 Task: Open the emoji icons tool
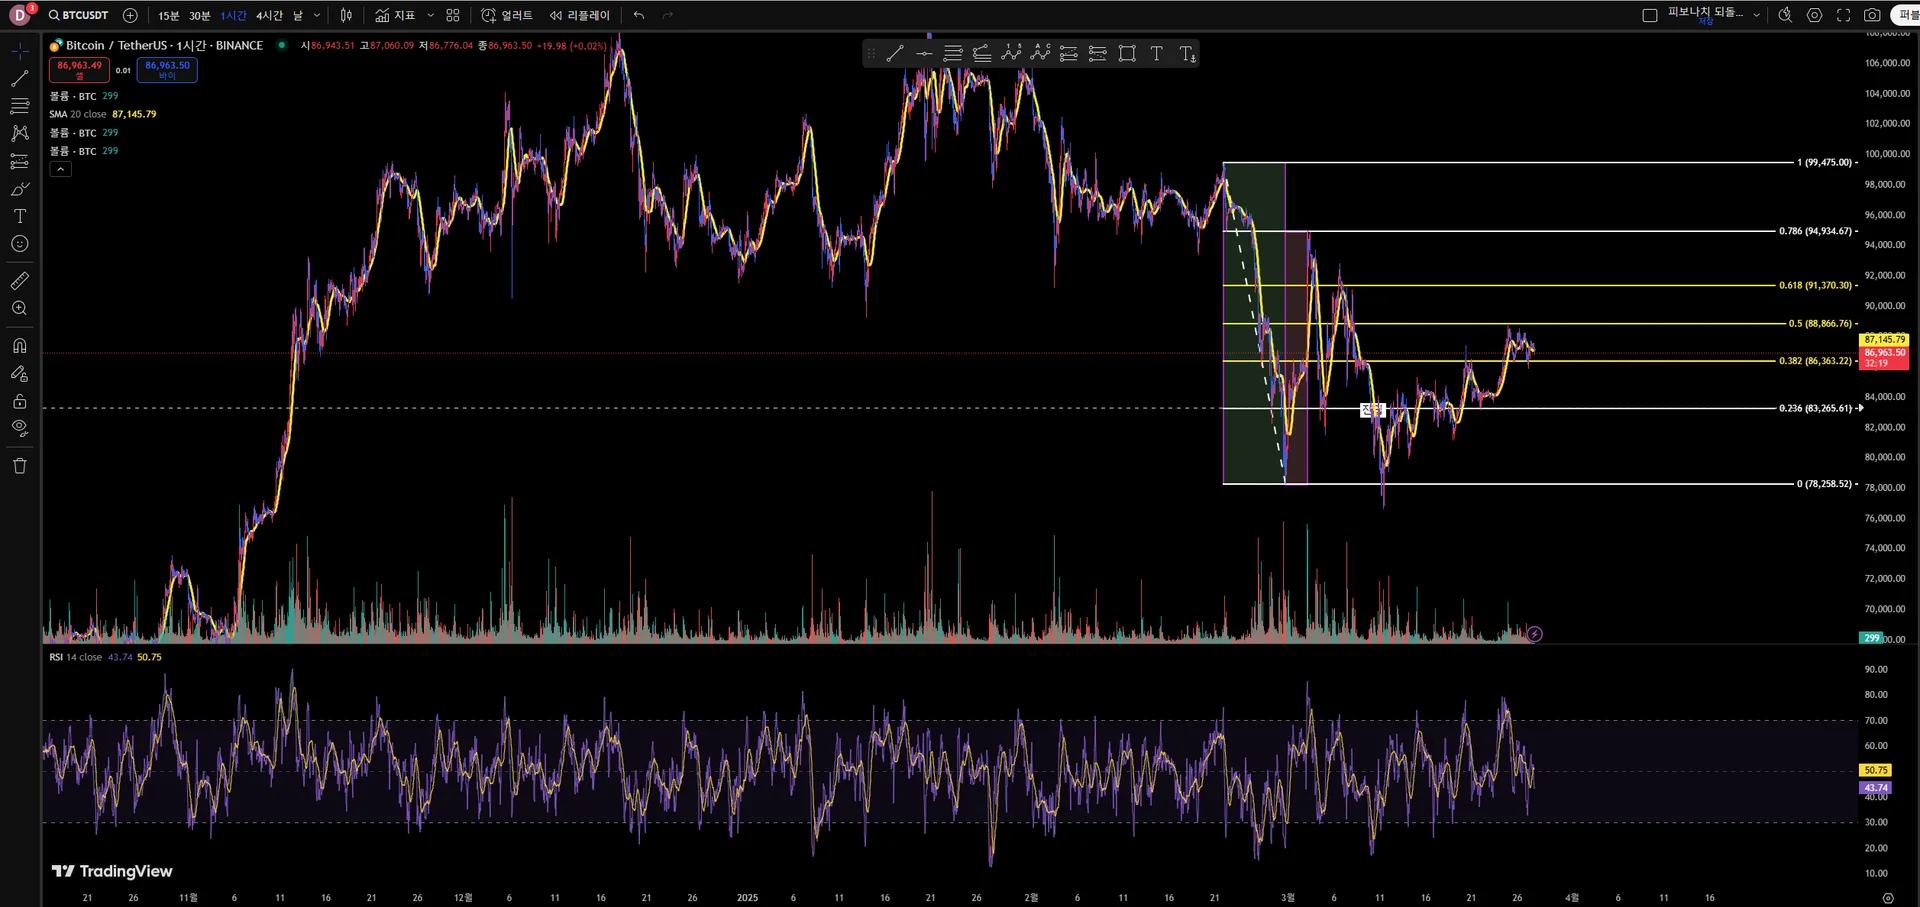[x=19, y=244]
